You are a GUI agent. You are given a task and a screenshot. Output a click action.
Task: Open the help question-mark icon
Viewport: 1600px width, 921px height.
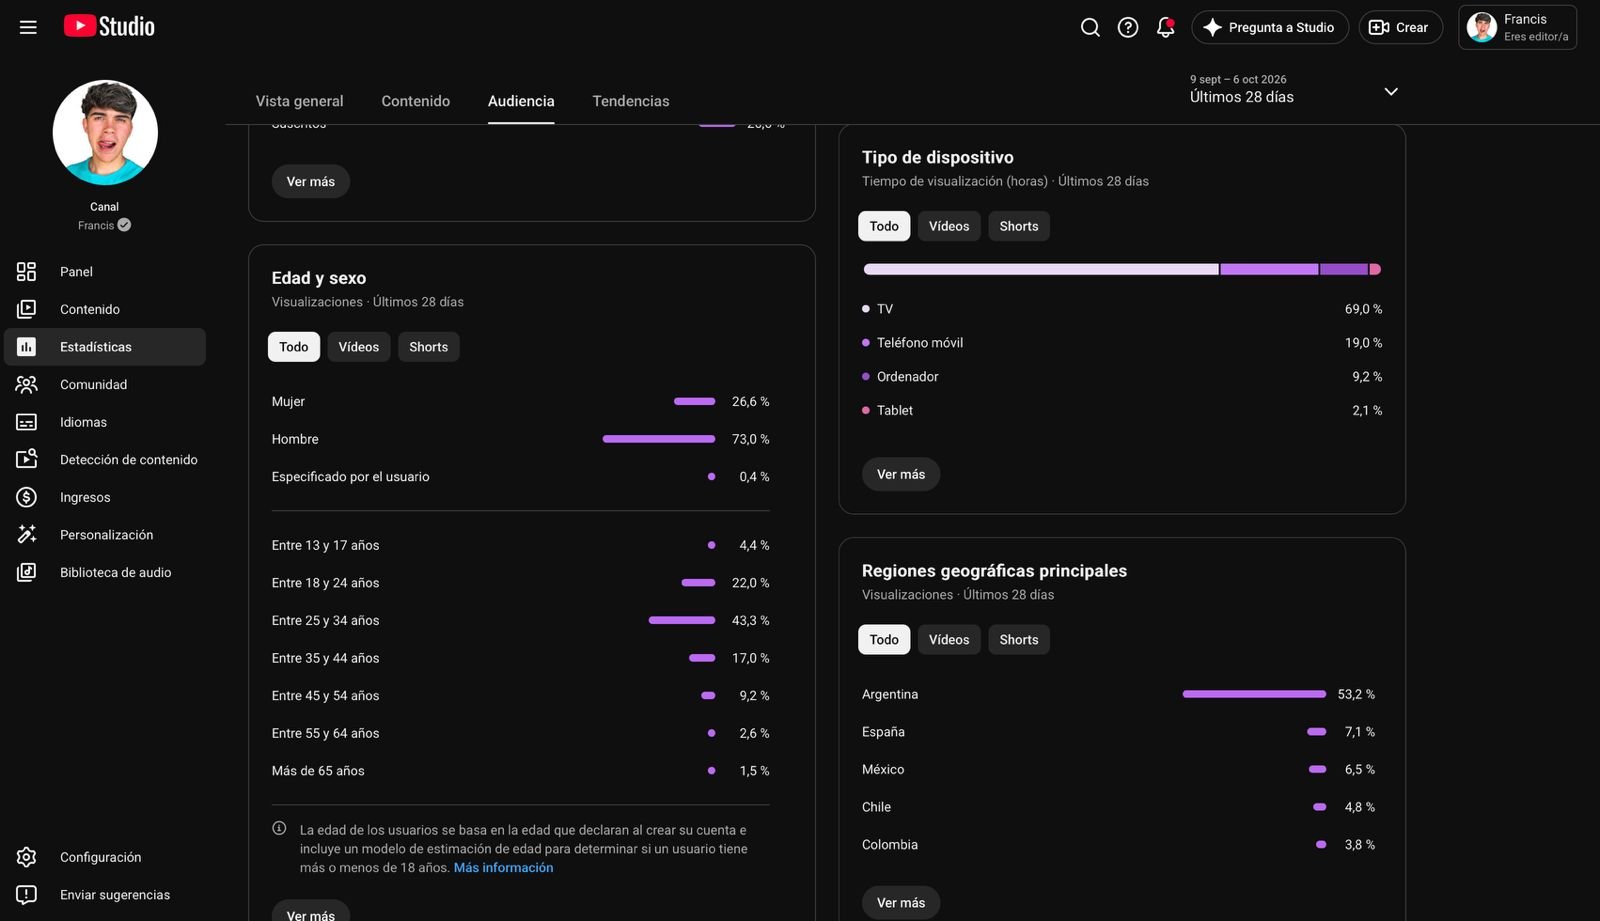point(1128,27)
